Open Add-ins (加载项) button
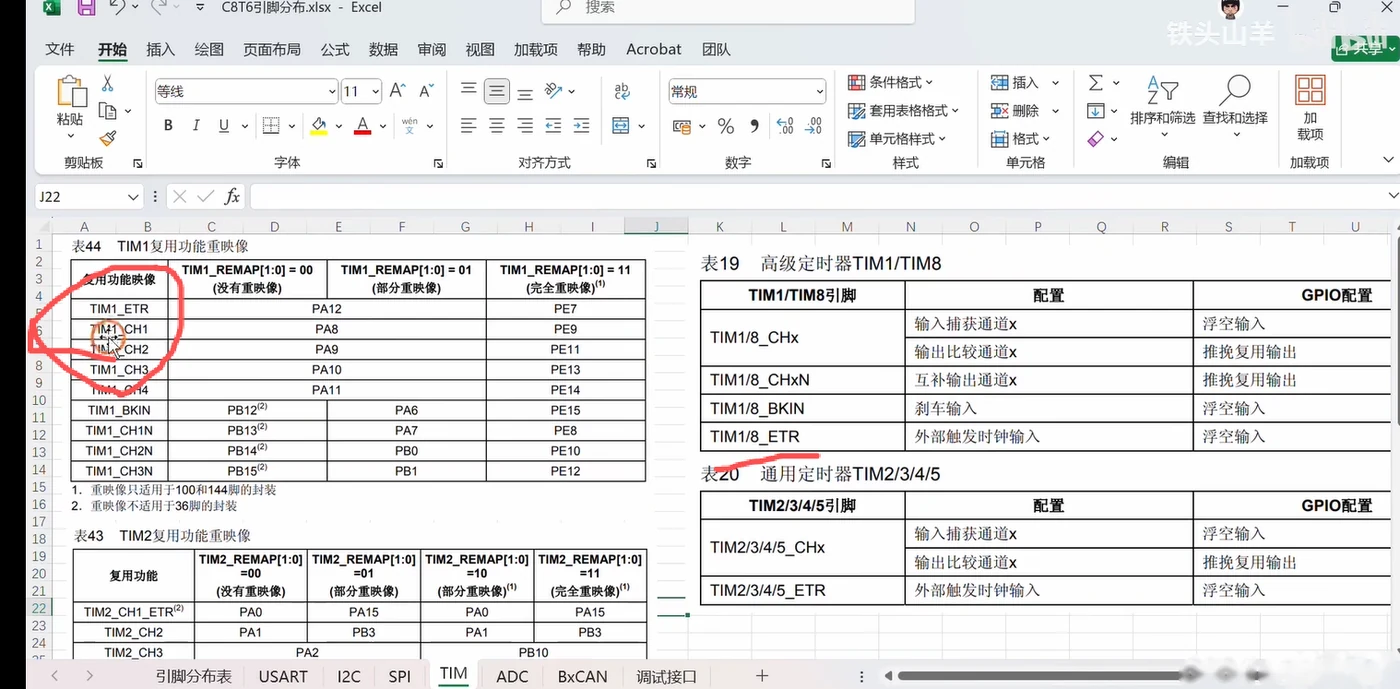 click(1310, 108)
